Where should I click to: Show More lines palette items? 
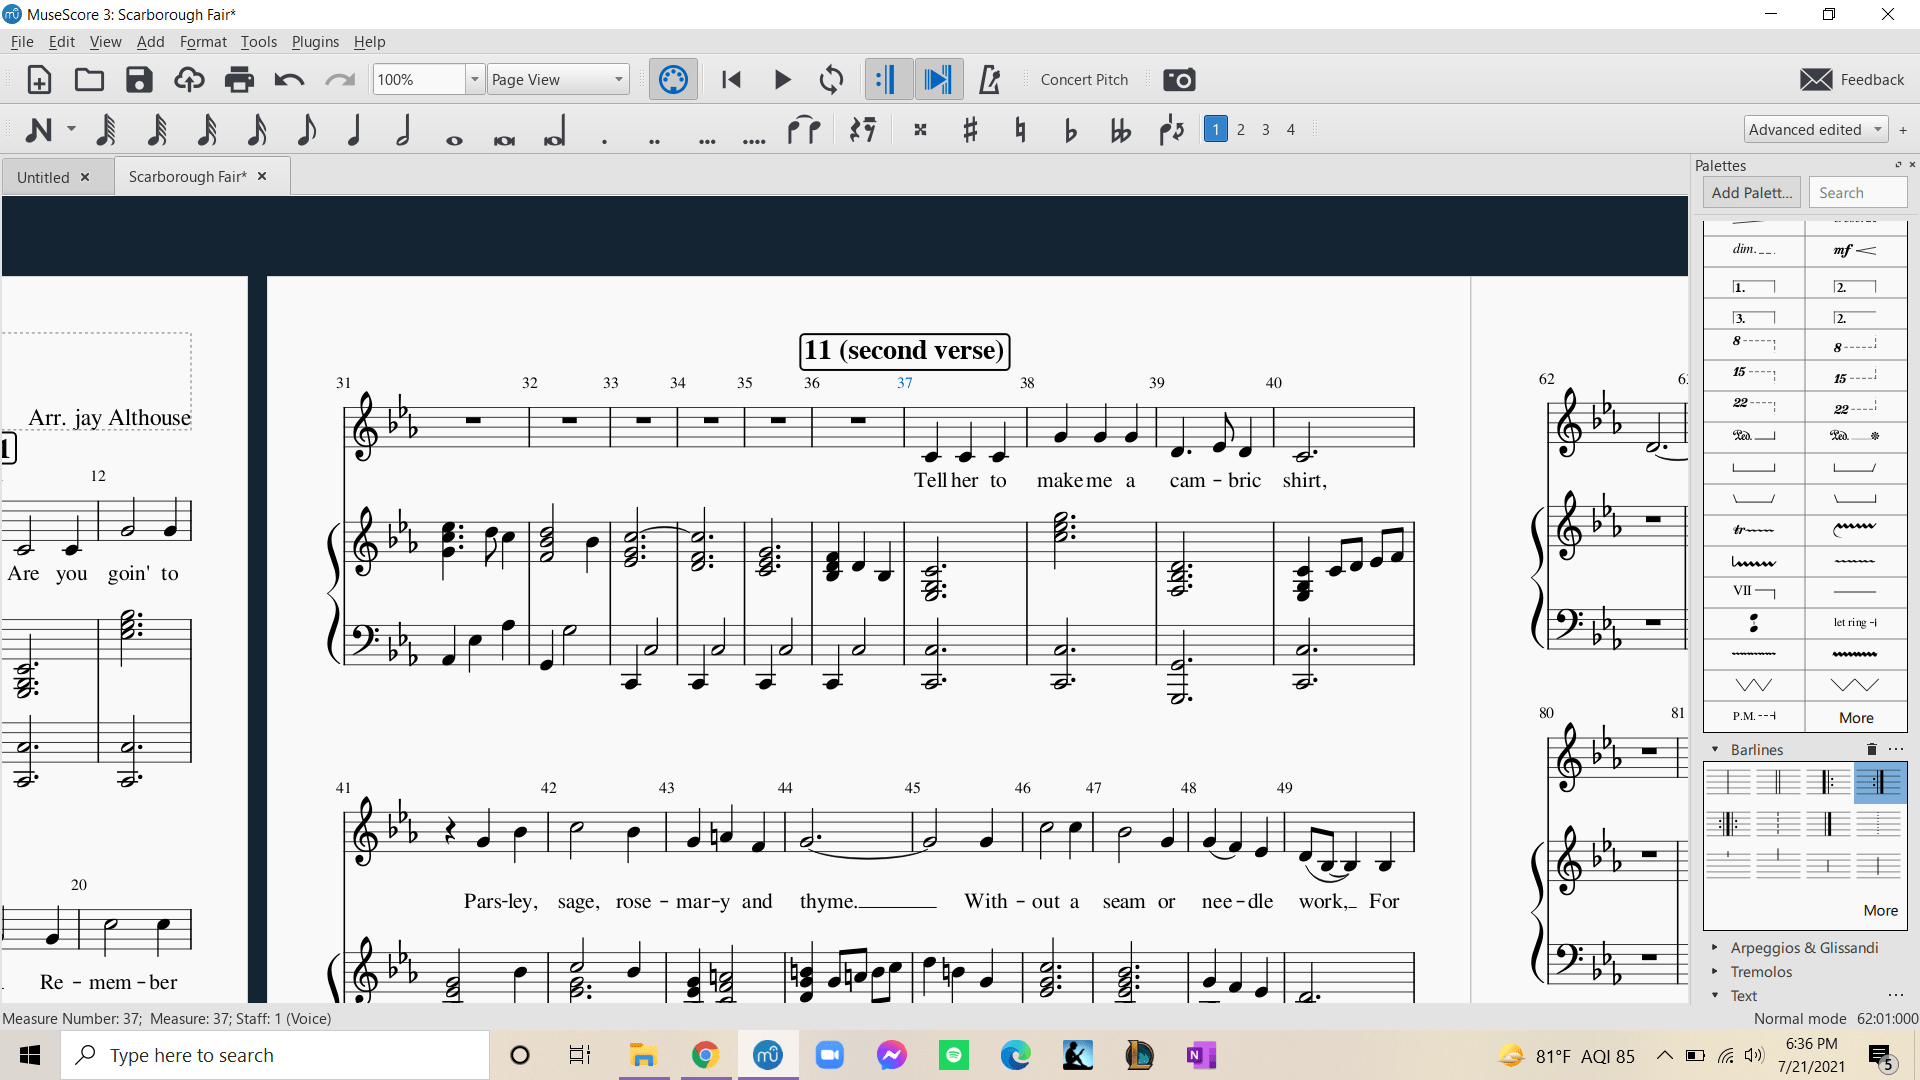tap(1856, 718)
